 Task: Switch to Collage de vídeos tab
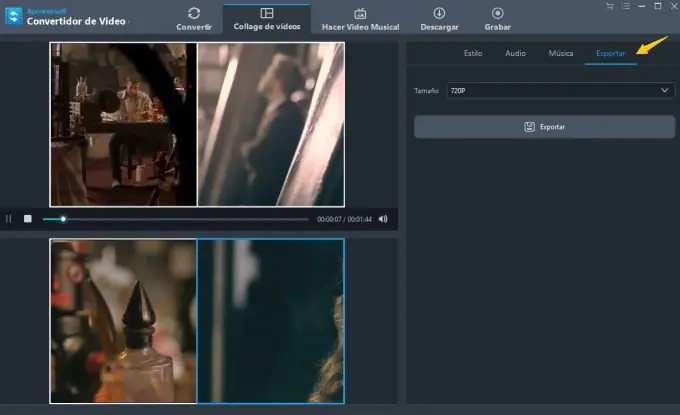pyautogui.click(x=267, y=19)
